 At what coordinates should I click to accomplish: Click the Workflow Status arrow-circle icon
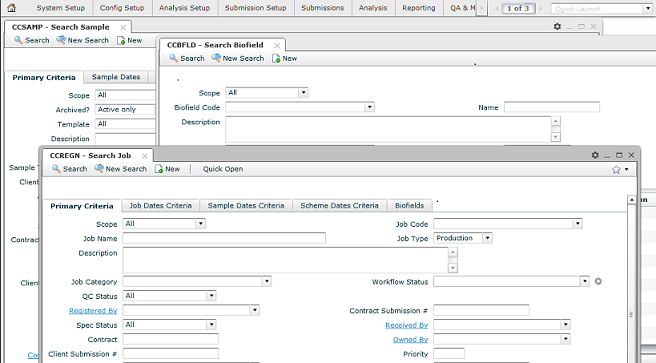(x=598, y=281)
